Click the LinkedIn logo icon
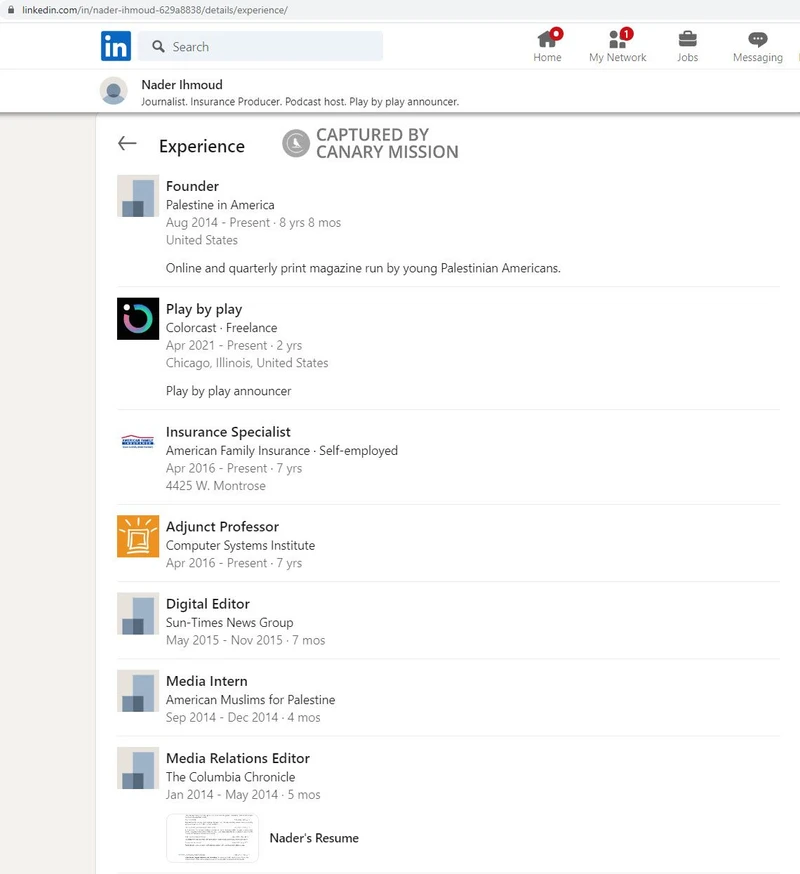 pos(116,46)
